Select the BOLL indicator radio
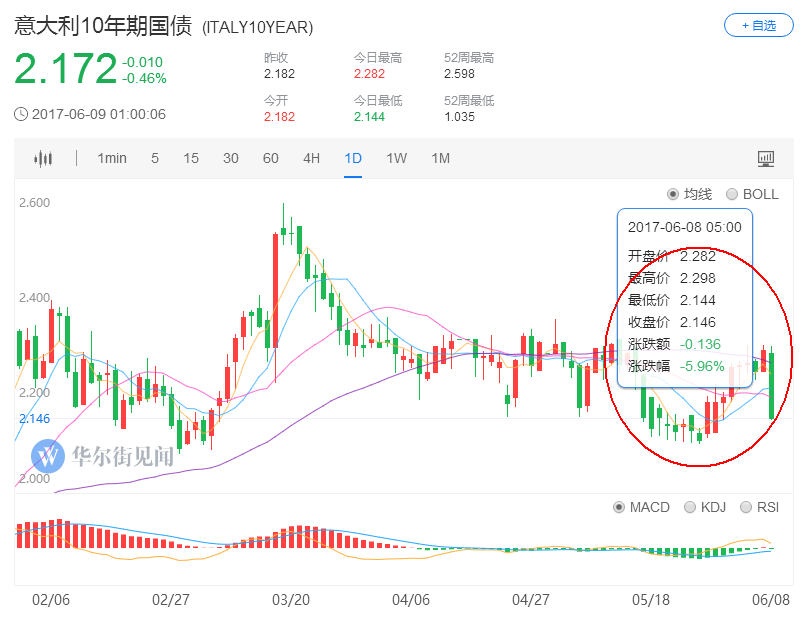The height and width of the screenshot is (623, 809). pos(732,194)
